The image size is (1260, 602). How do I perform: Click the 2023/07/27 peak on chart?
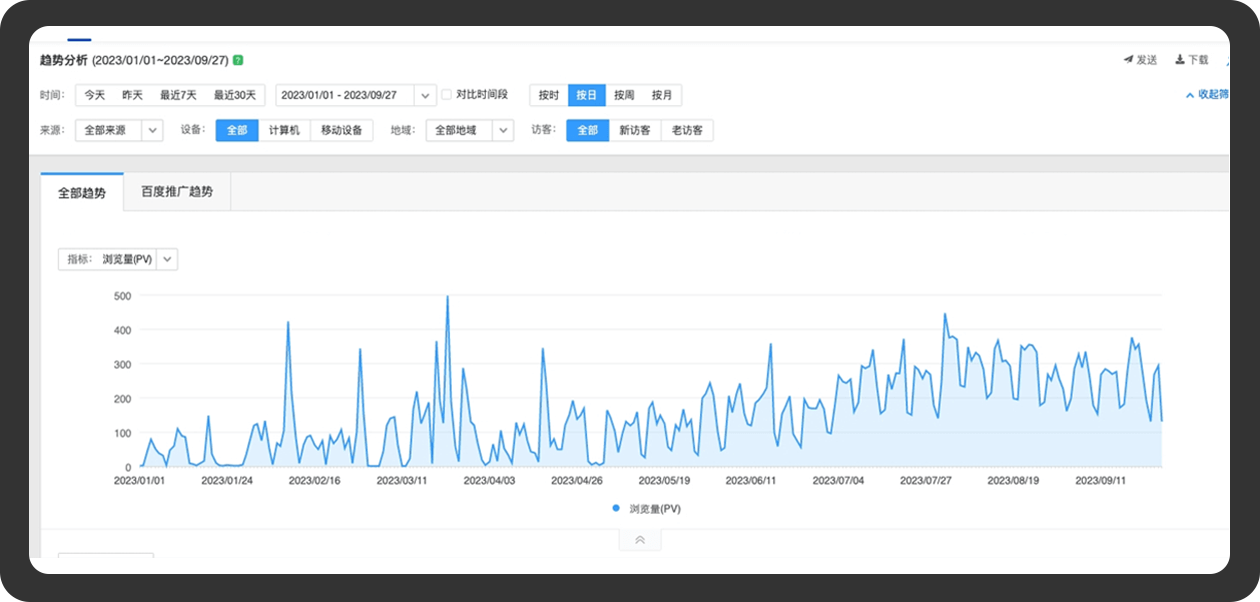click(945, 314)
